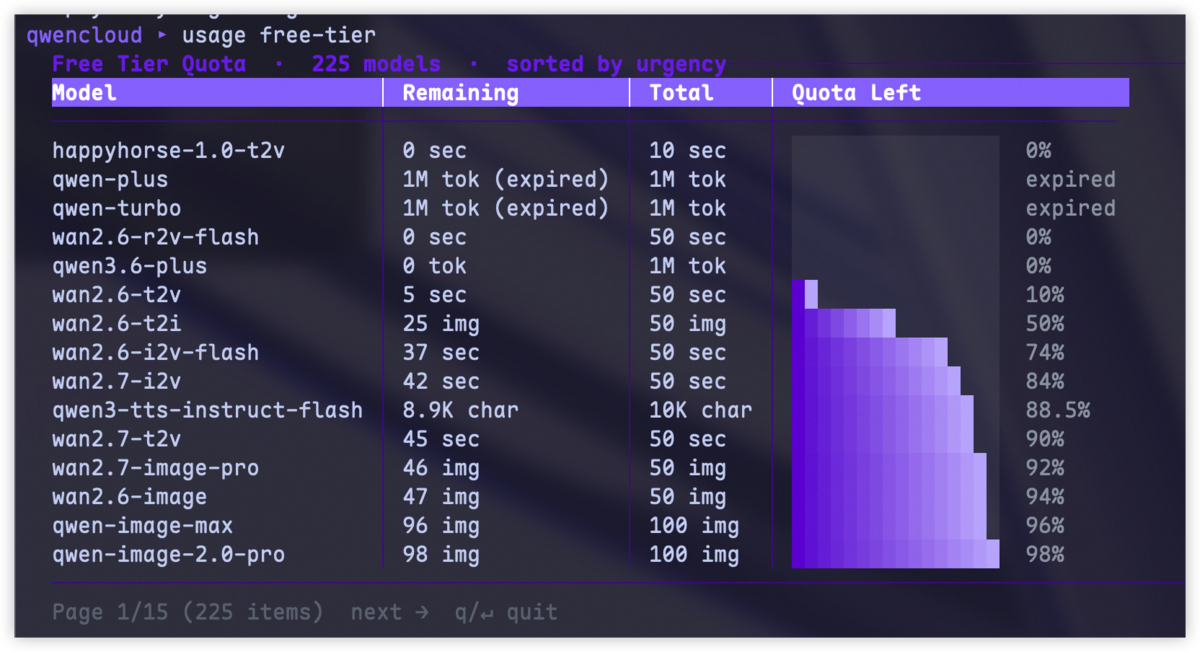
Task: Select "50 sec" total in wan2.7-i2v row
Action: pyautogui.click(x=688, y=382)
